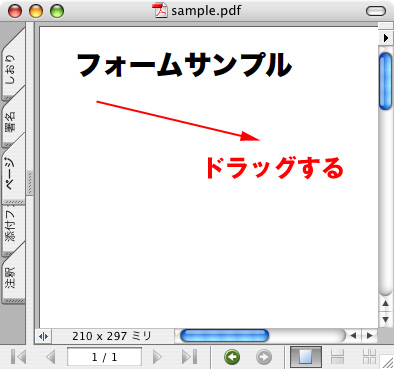Screen dimensions: 394x369
Task: Select single page layout view
Action: (306, 357)
